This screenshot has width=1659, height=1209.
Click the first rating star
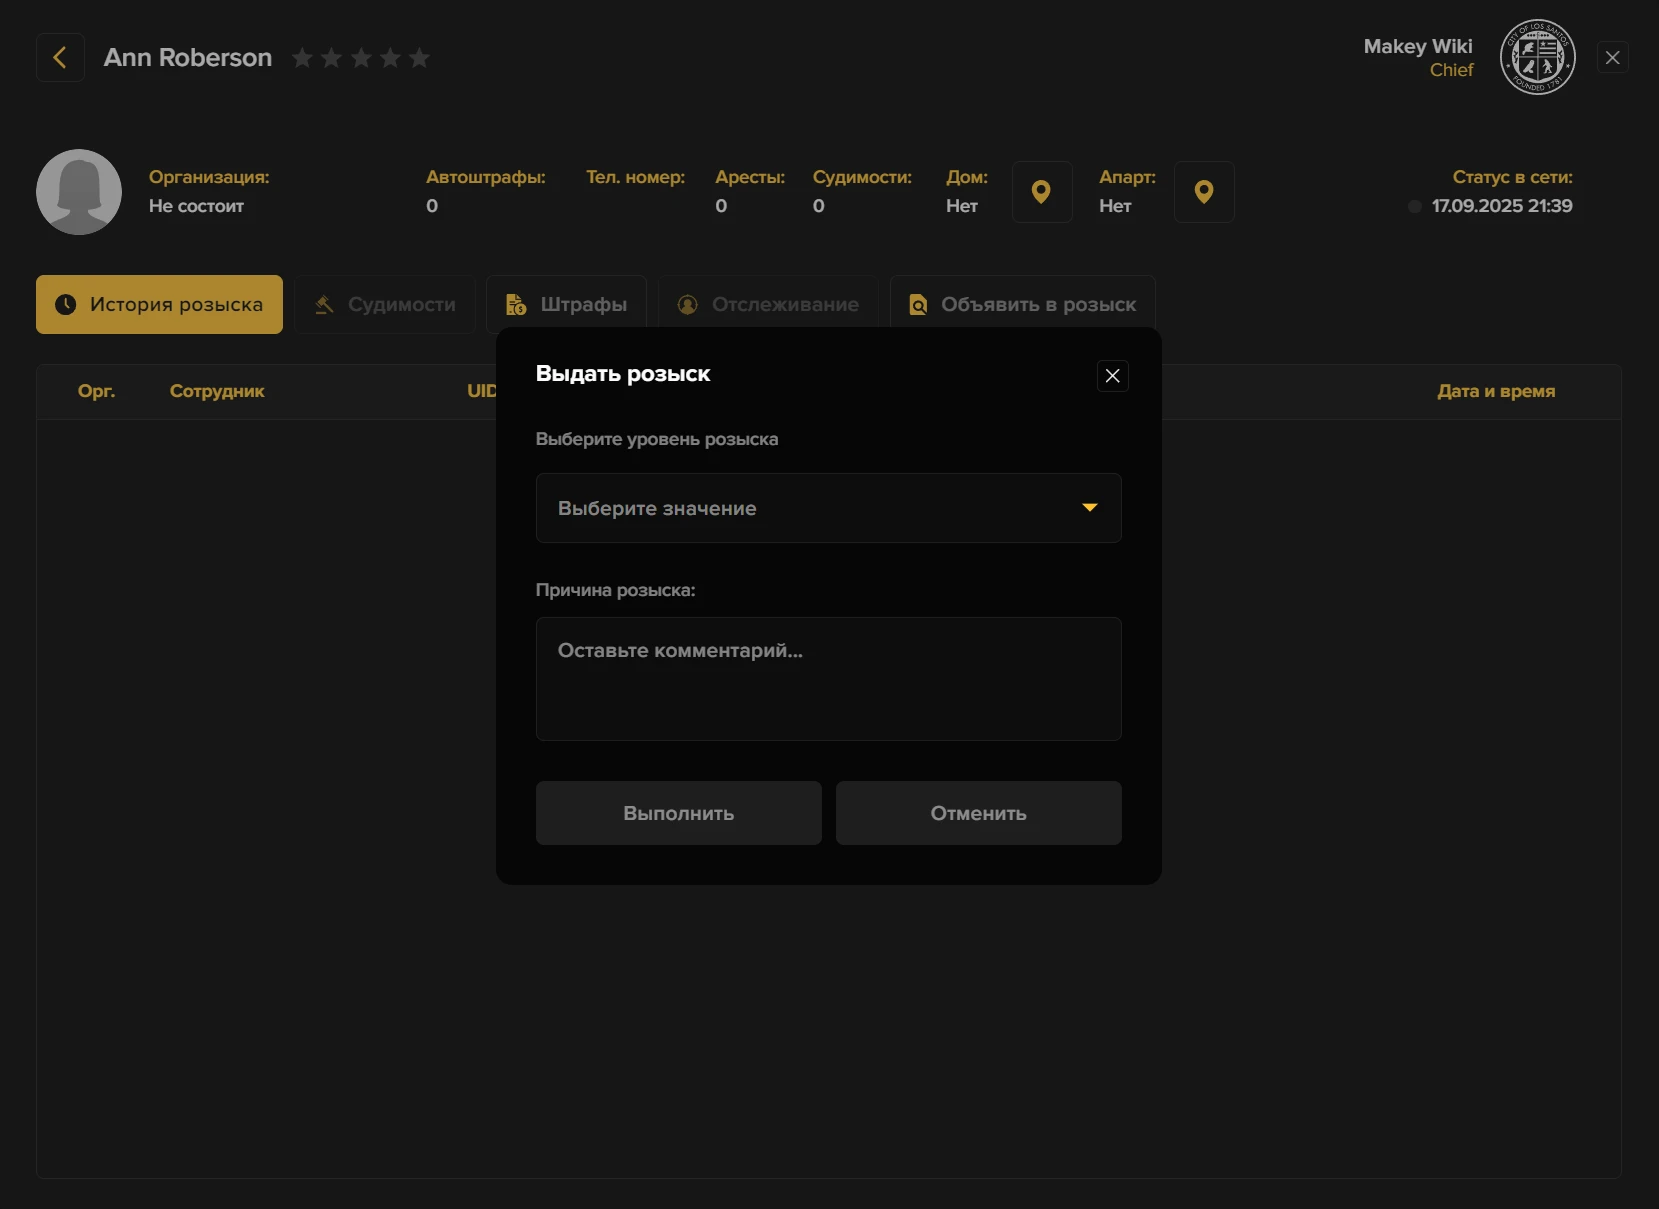[302, 59]
